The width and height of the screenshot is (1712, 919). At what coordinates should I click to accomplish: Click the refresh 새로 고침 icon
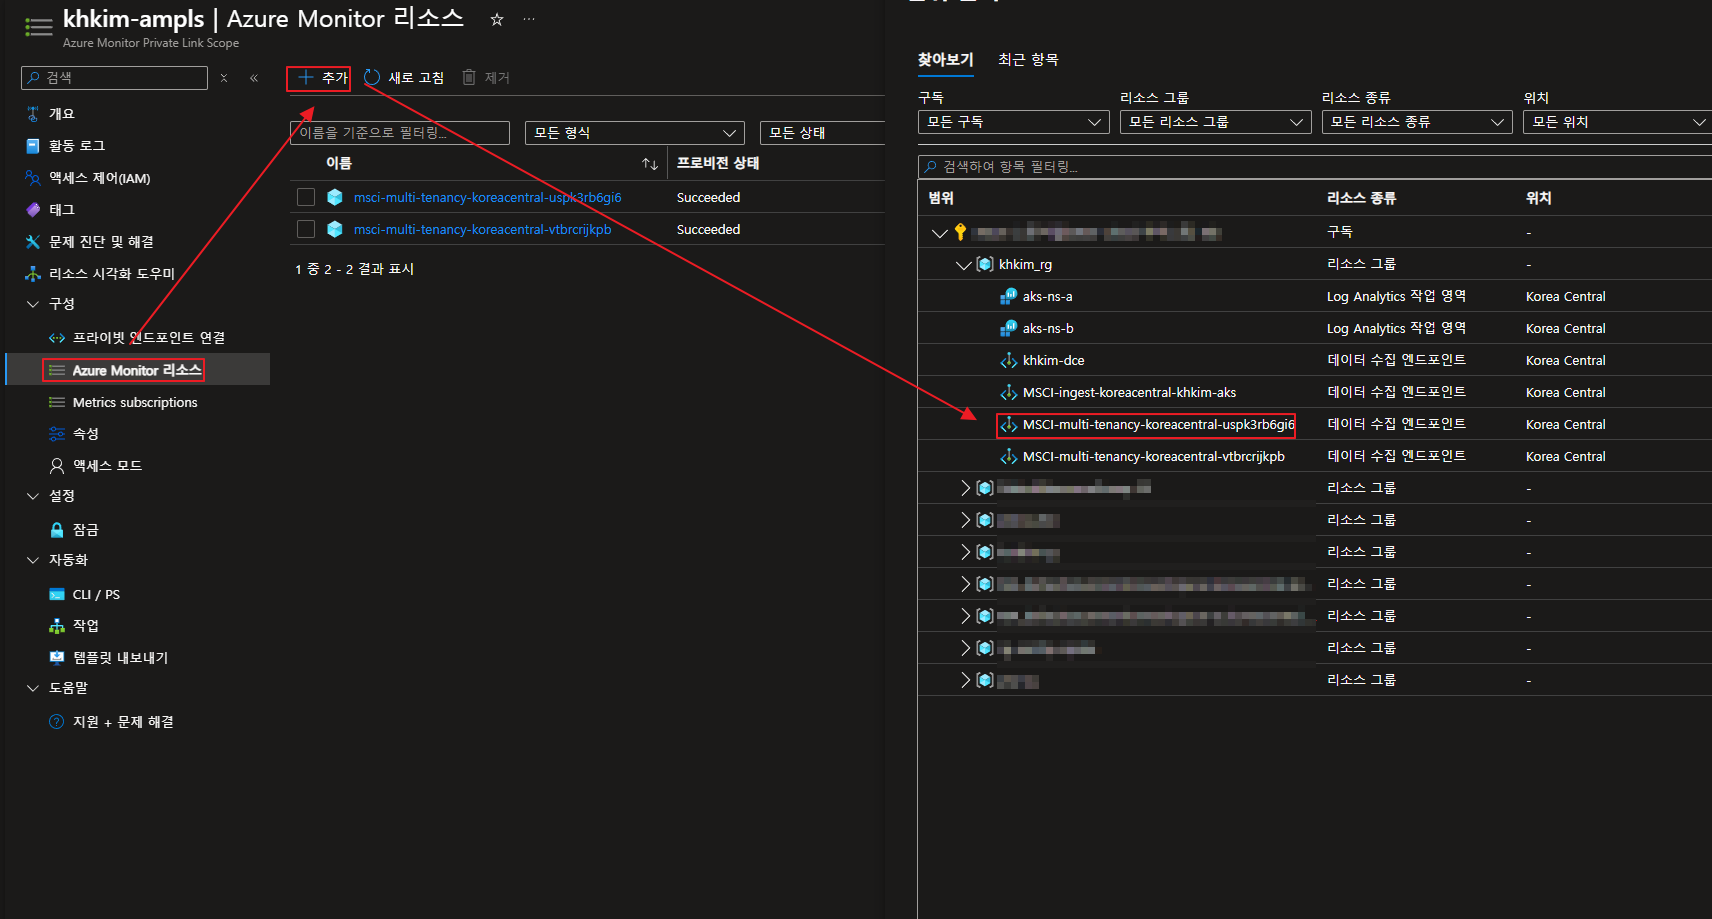coord(372,77)
